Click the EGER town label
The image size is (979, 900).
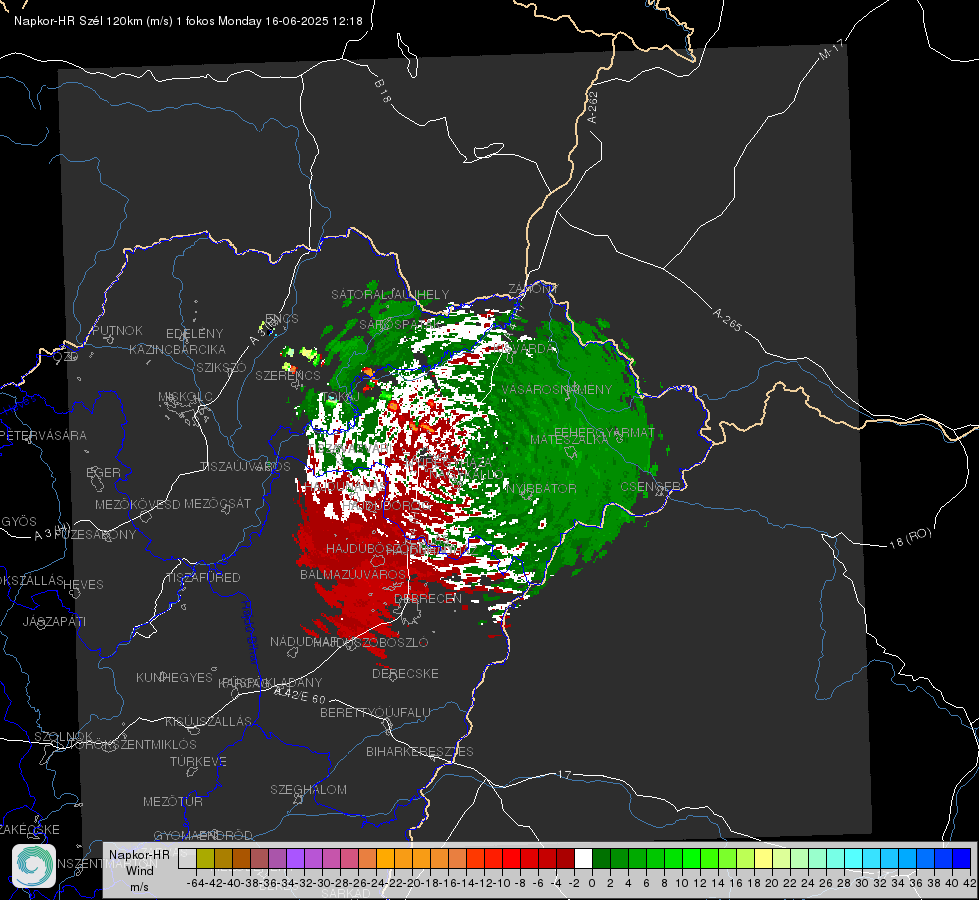coord(103,473)
